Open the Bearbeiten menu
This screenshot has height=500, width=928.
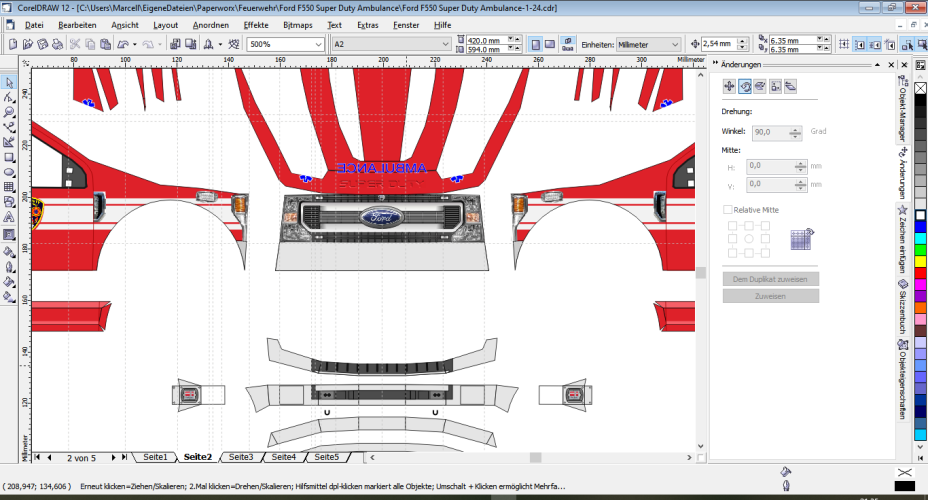click(x=77, y=25)
